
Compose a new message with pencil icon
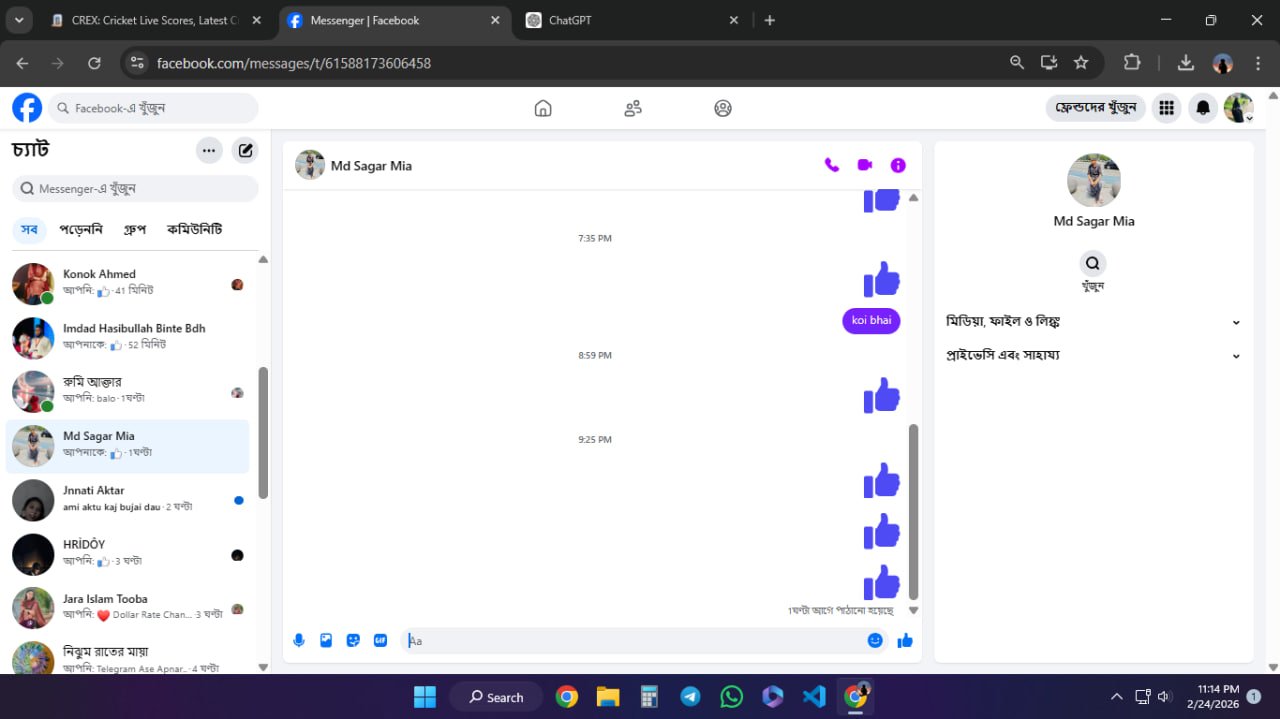pyautogui.click(x=245, y=151)
